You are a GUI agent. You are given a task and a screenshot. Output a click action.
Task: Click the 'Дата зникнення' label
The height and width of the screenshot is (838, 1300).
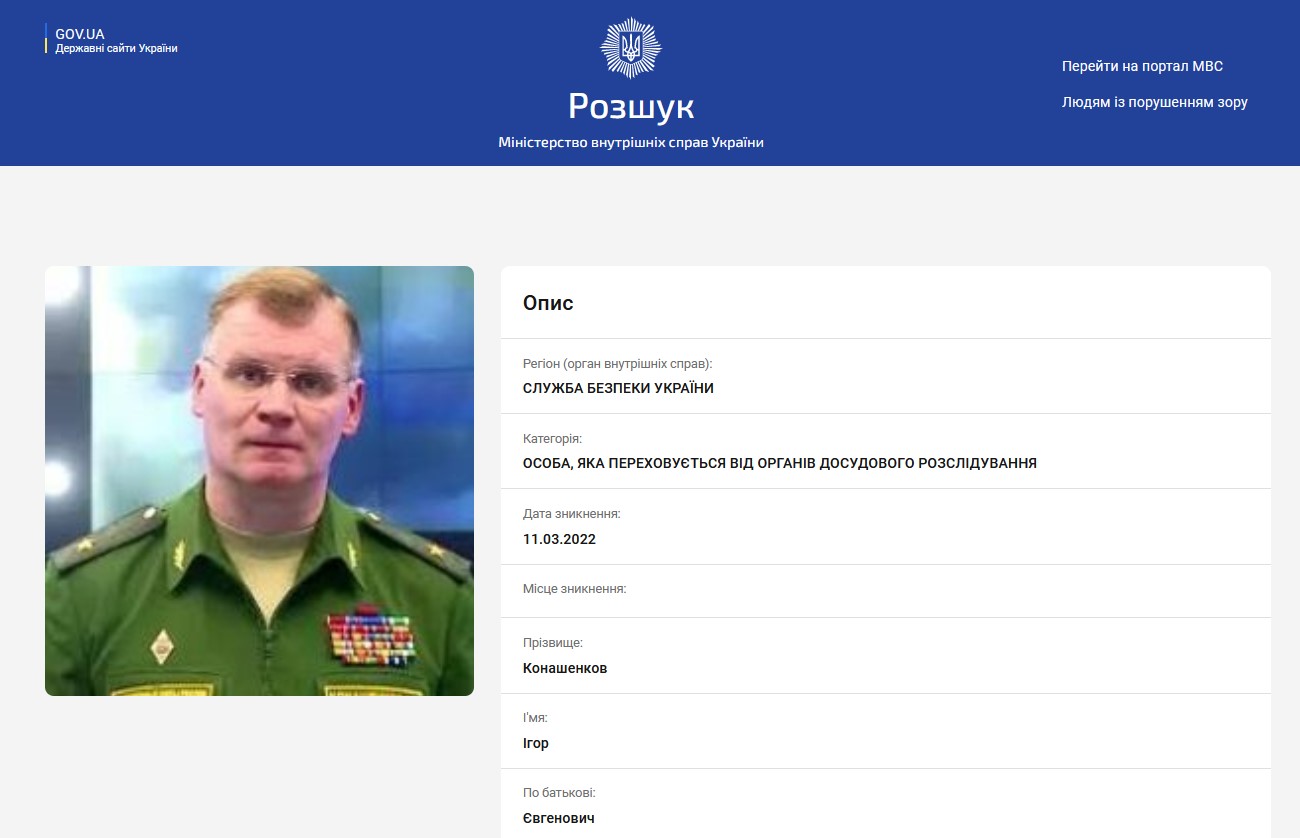[571, 514]
